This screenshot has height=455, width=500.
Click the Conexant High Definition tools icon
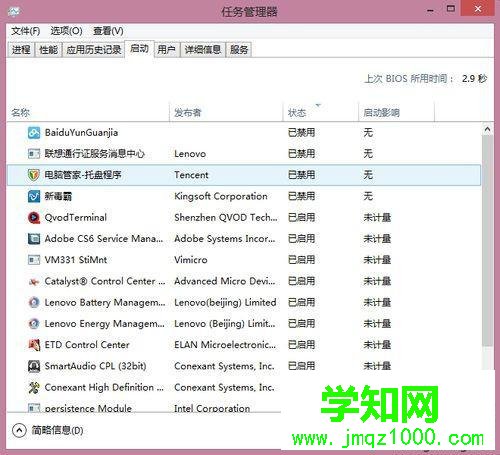pyautogui.click(x=34, y=387)
